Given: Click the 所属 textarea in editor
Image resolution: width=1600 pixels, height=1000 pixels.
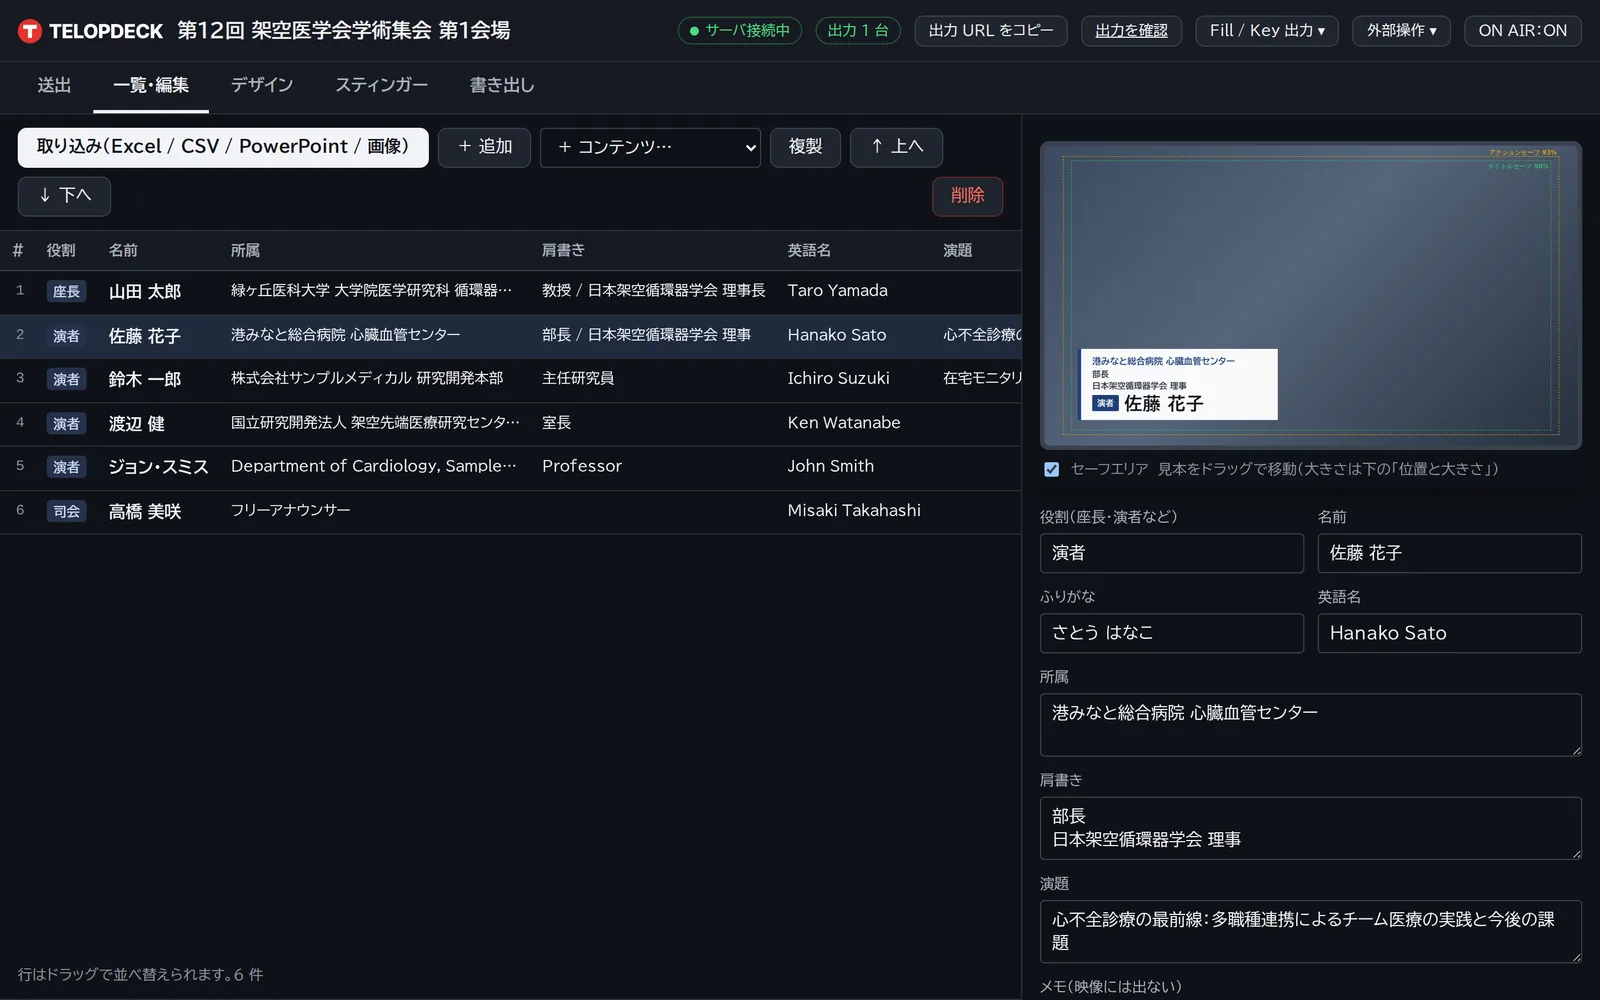Looking at the screenshot, I should pyautogui.click(x=1311, y=725).
